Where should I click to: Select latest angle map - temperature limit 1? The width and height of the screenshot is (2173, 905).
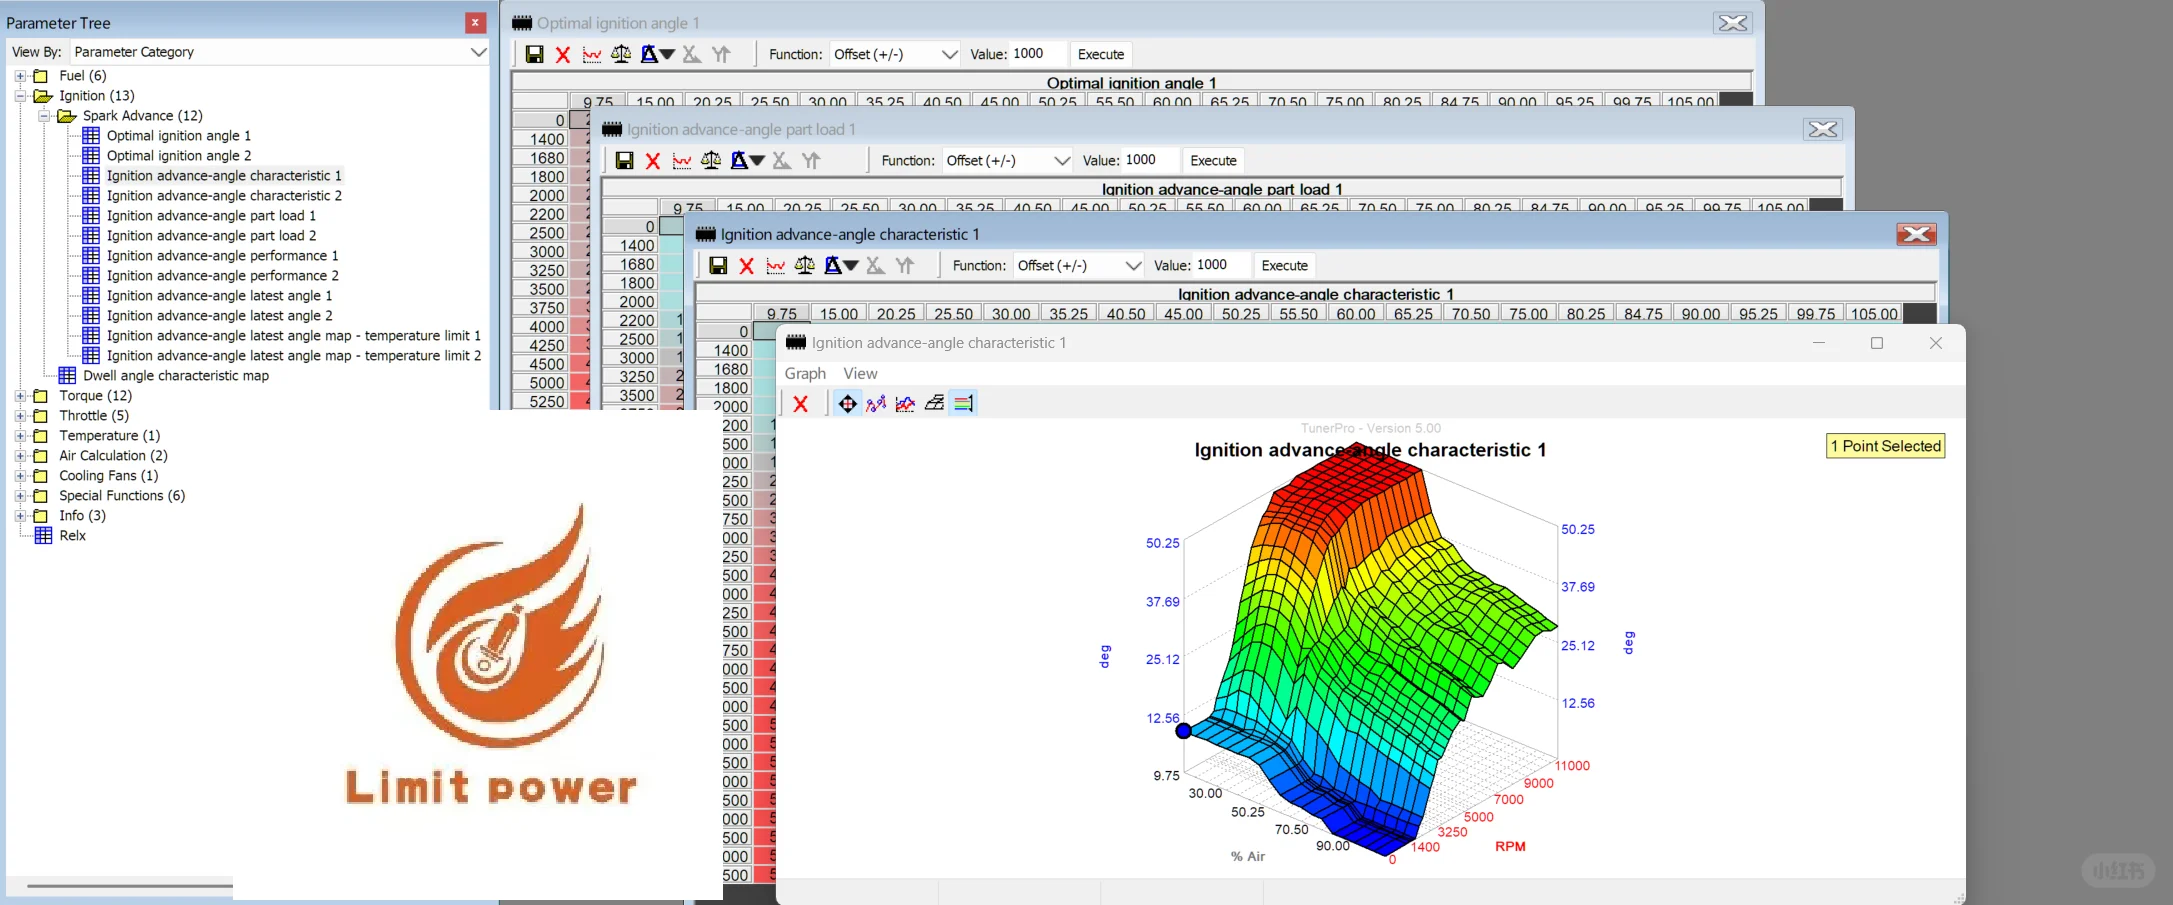[x=294, y=336]
